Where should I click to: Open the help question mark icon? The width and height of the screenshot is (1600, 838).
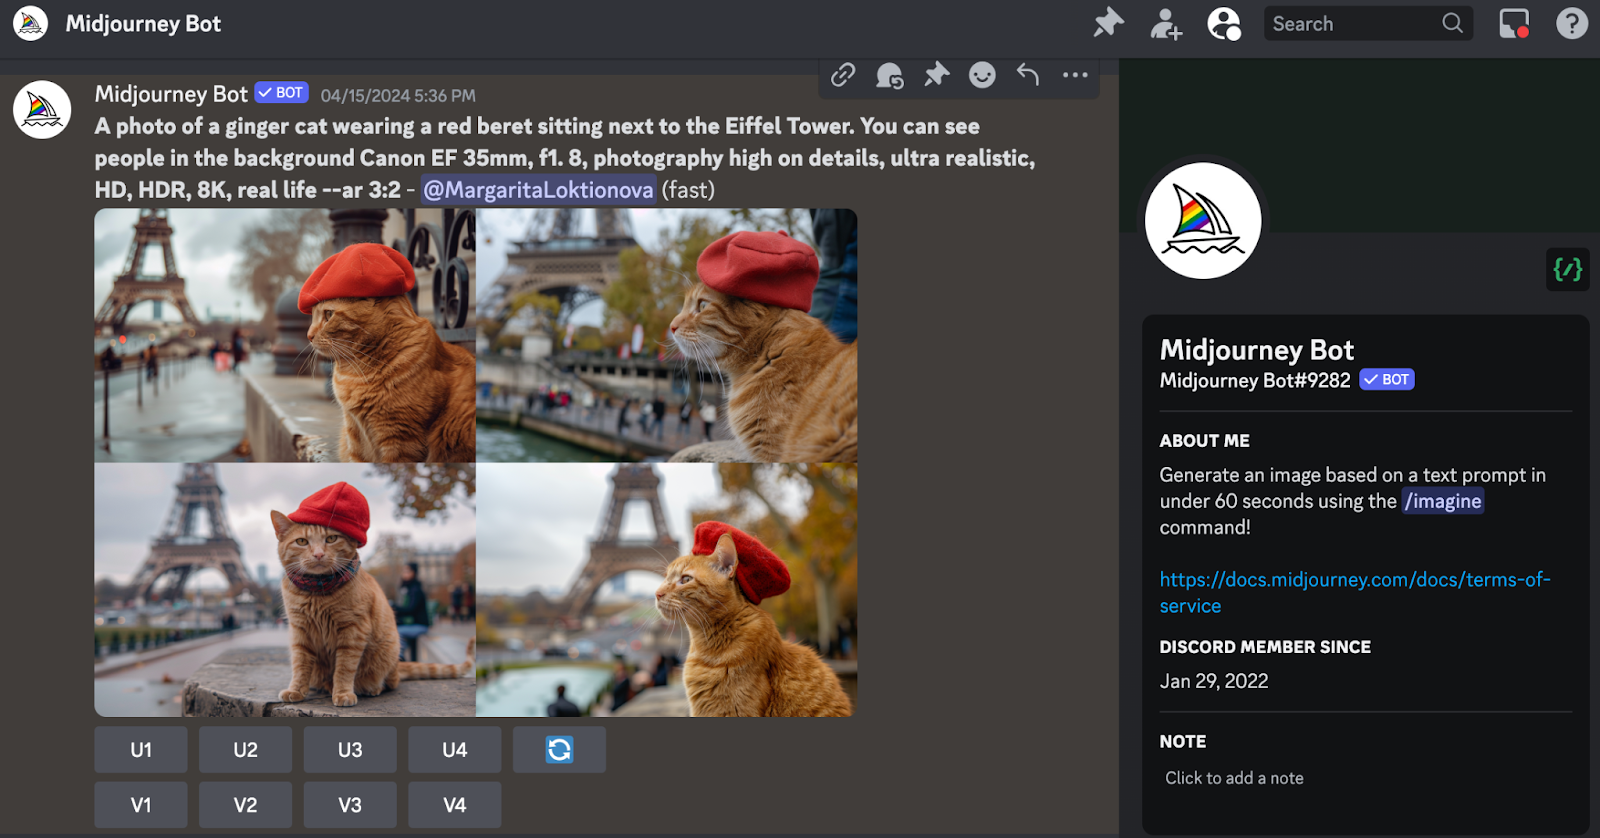(1571, 23)
